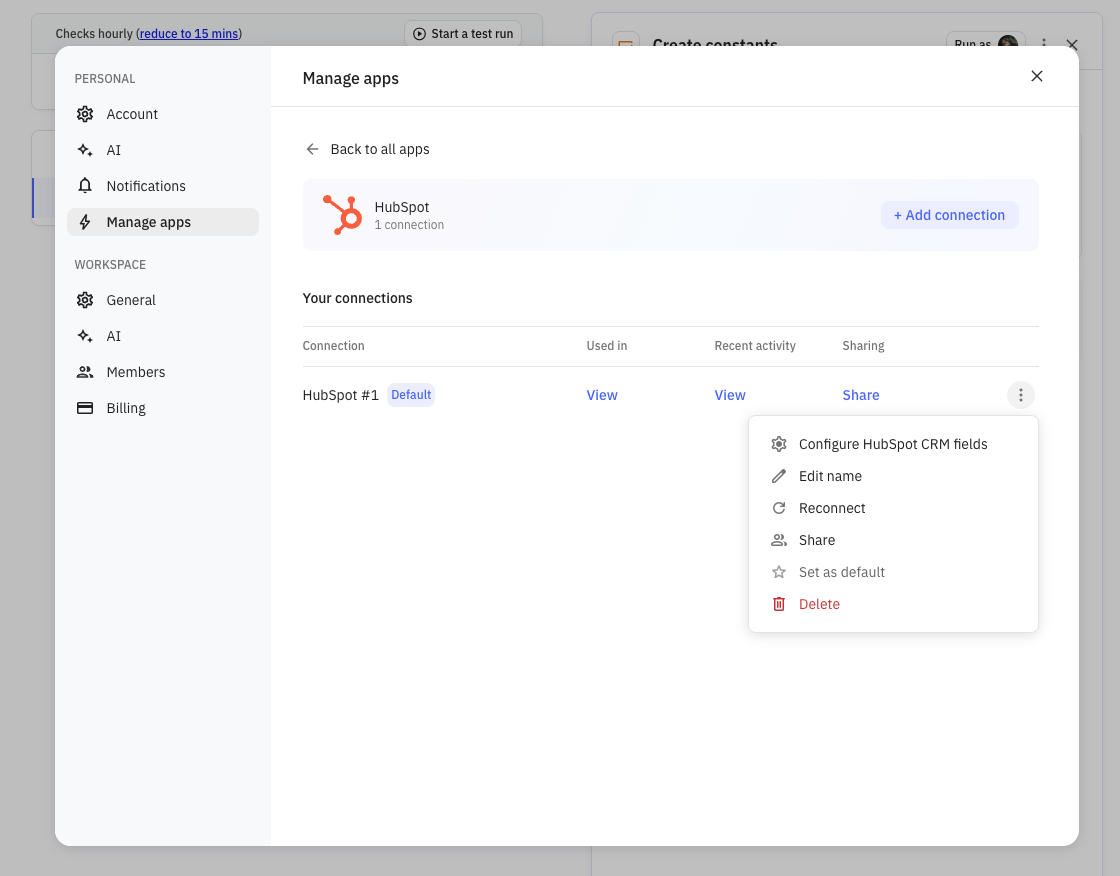The width and height of the screenshot is (1120, 876).
Task: Go to Notifications settings
Action: click(146, 186)
